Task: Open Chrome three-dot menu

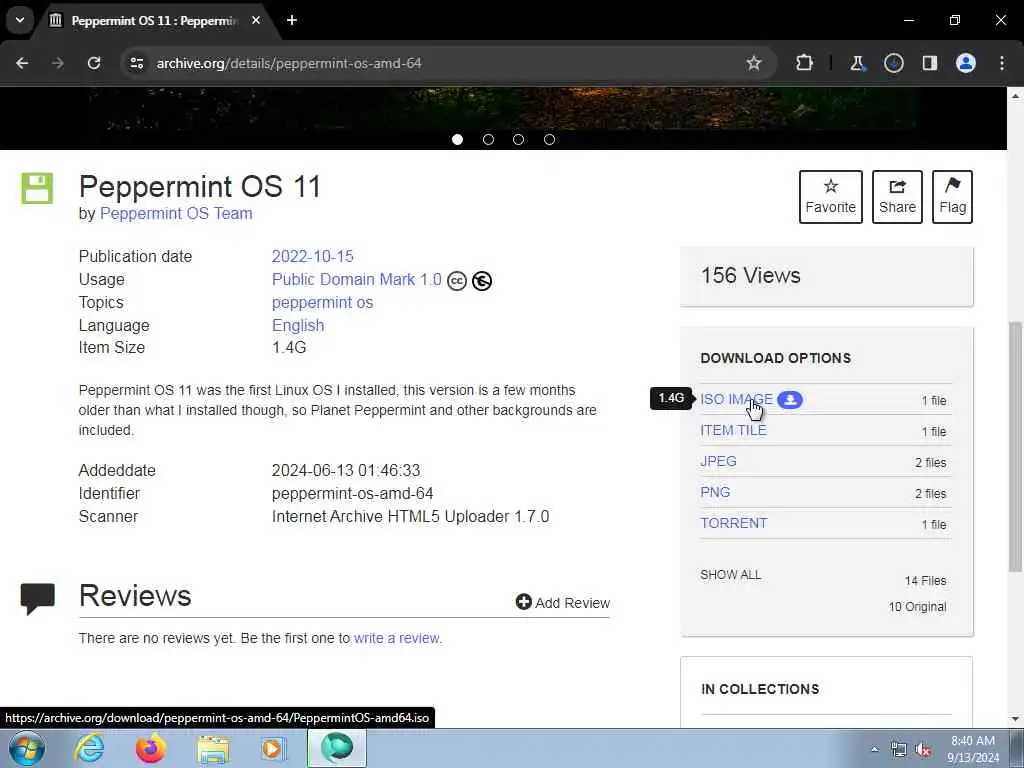Action: (1002, 63)
